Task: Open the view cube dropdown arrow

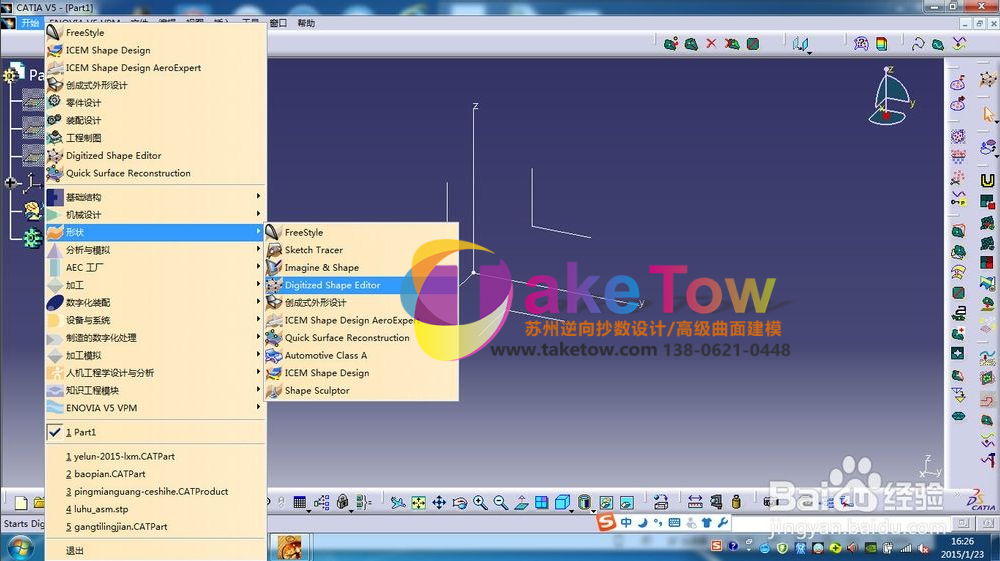Action: pyautogui.click(x=571, y=510)
